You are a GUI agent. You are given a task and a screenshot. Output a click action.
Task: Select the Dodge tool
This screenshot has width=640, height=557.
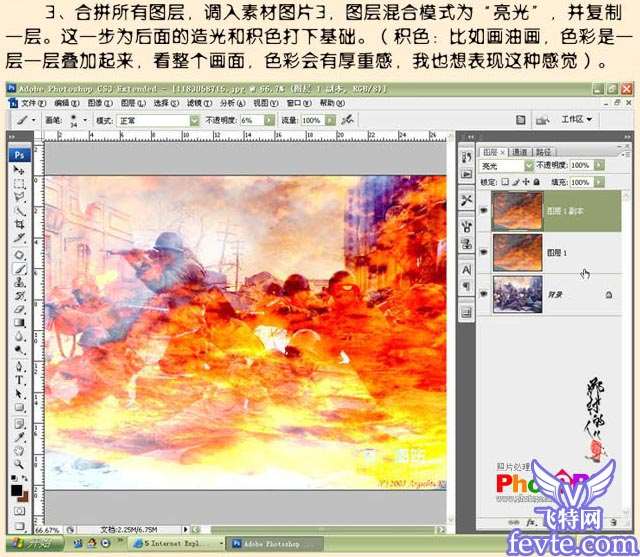pyautogui.click(x=19, y=350)
